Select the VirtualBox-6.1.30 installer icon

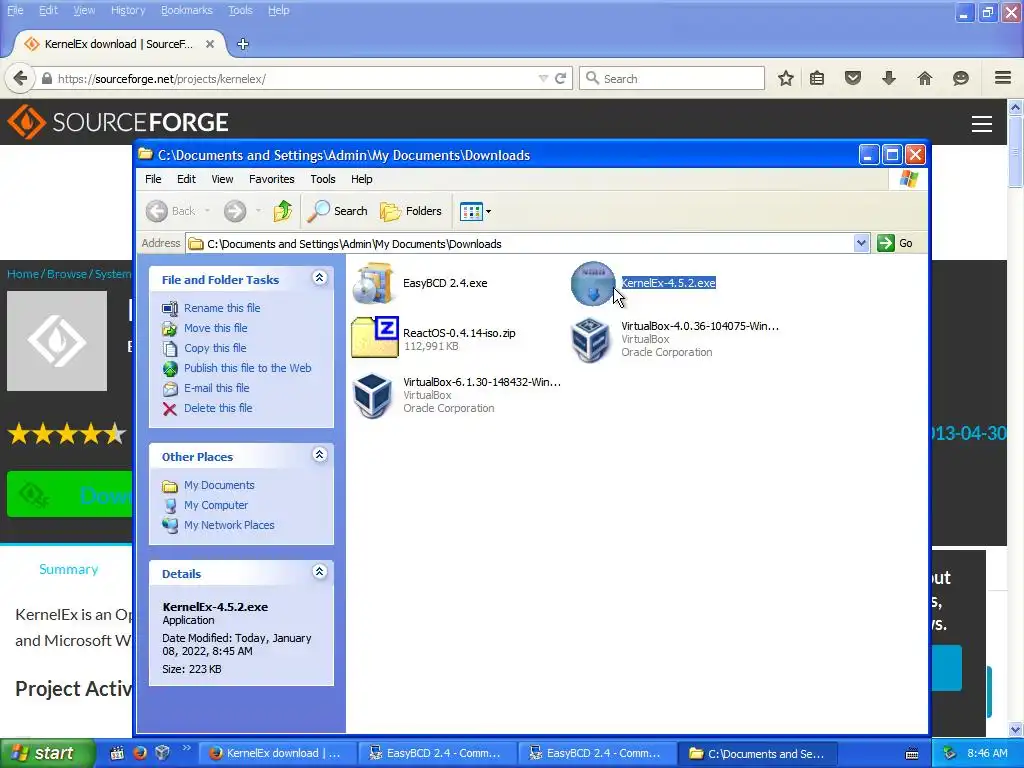tap(372, 395)
